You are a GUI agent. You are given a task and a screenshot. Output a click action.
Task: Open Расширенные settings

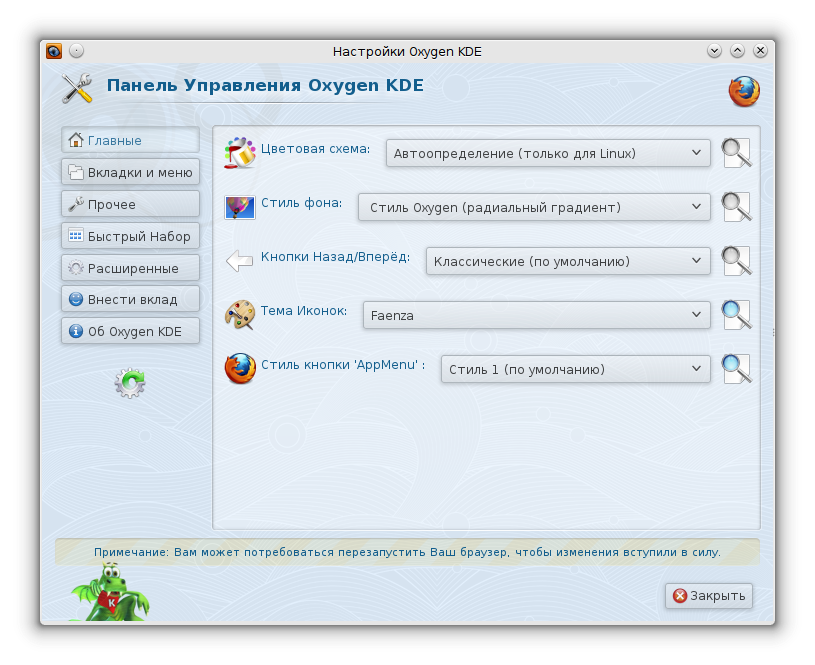pos(130,268)
